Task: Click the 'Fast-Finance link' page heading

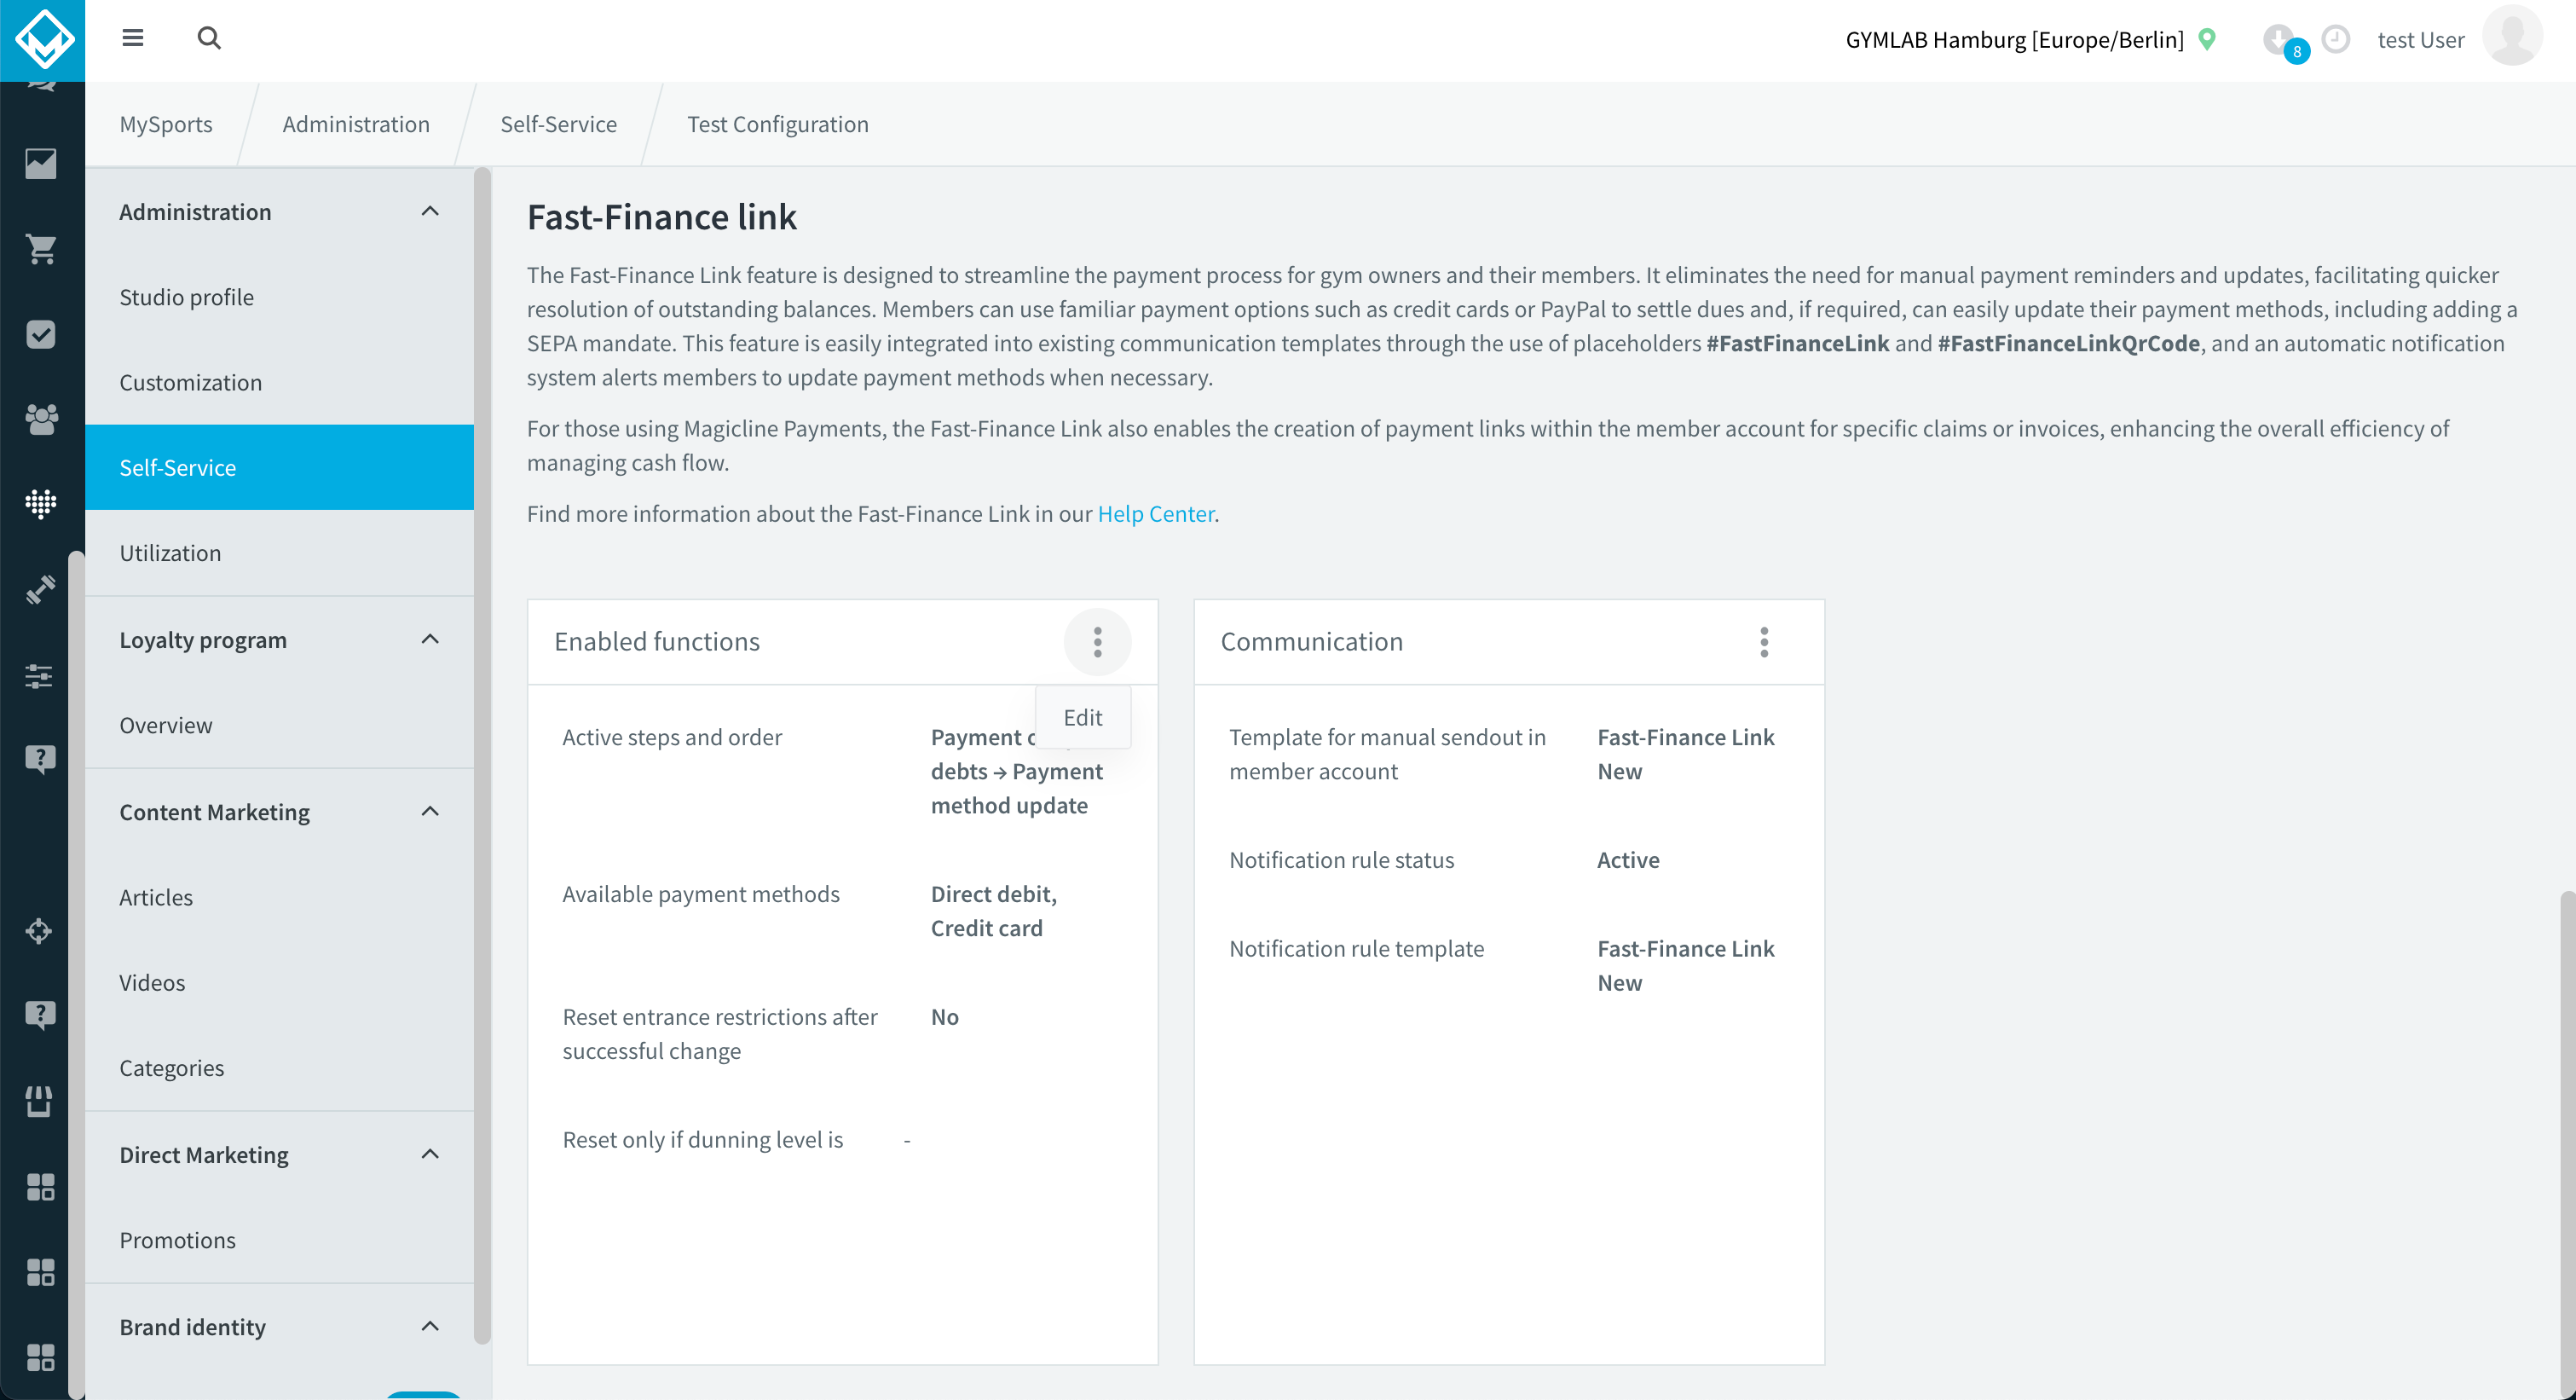Action: [x=661, y=217]
